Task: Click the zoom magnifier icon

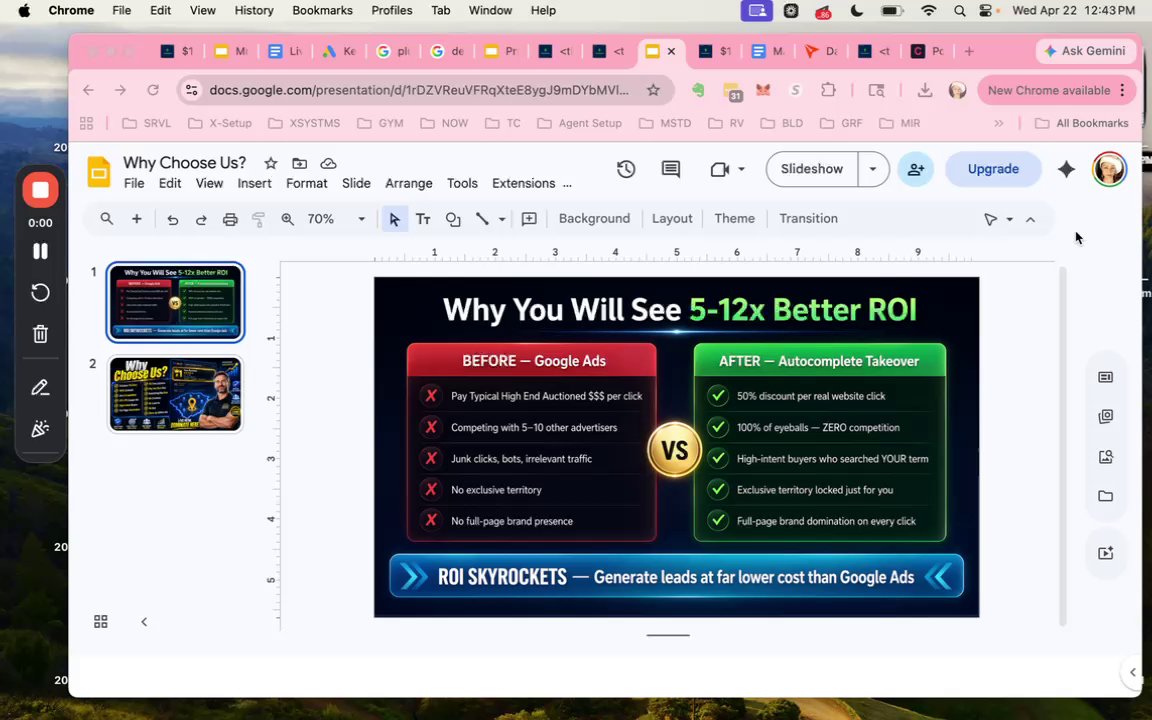Action: 287,219
